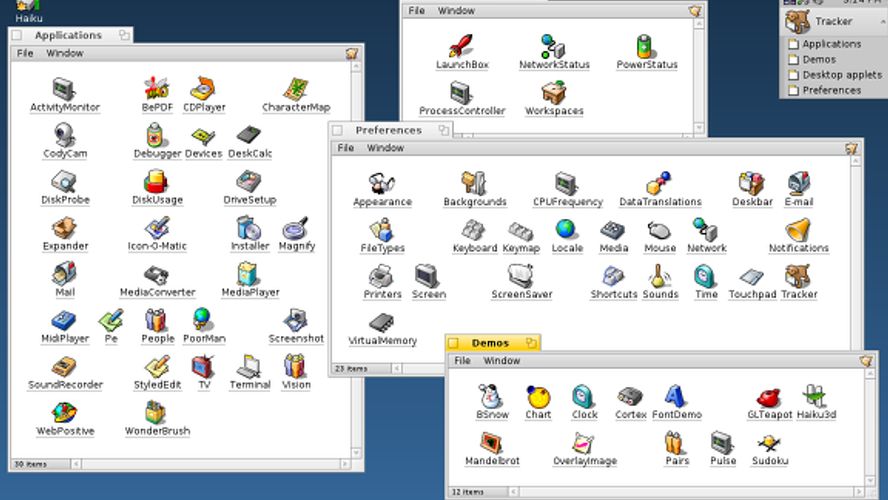Open the Keymap preference icon
888x500 pixels.
tap(520, 230)
